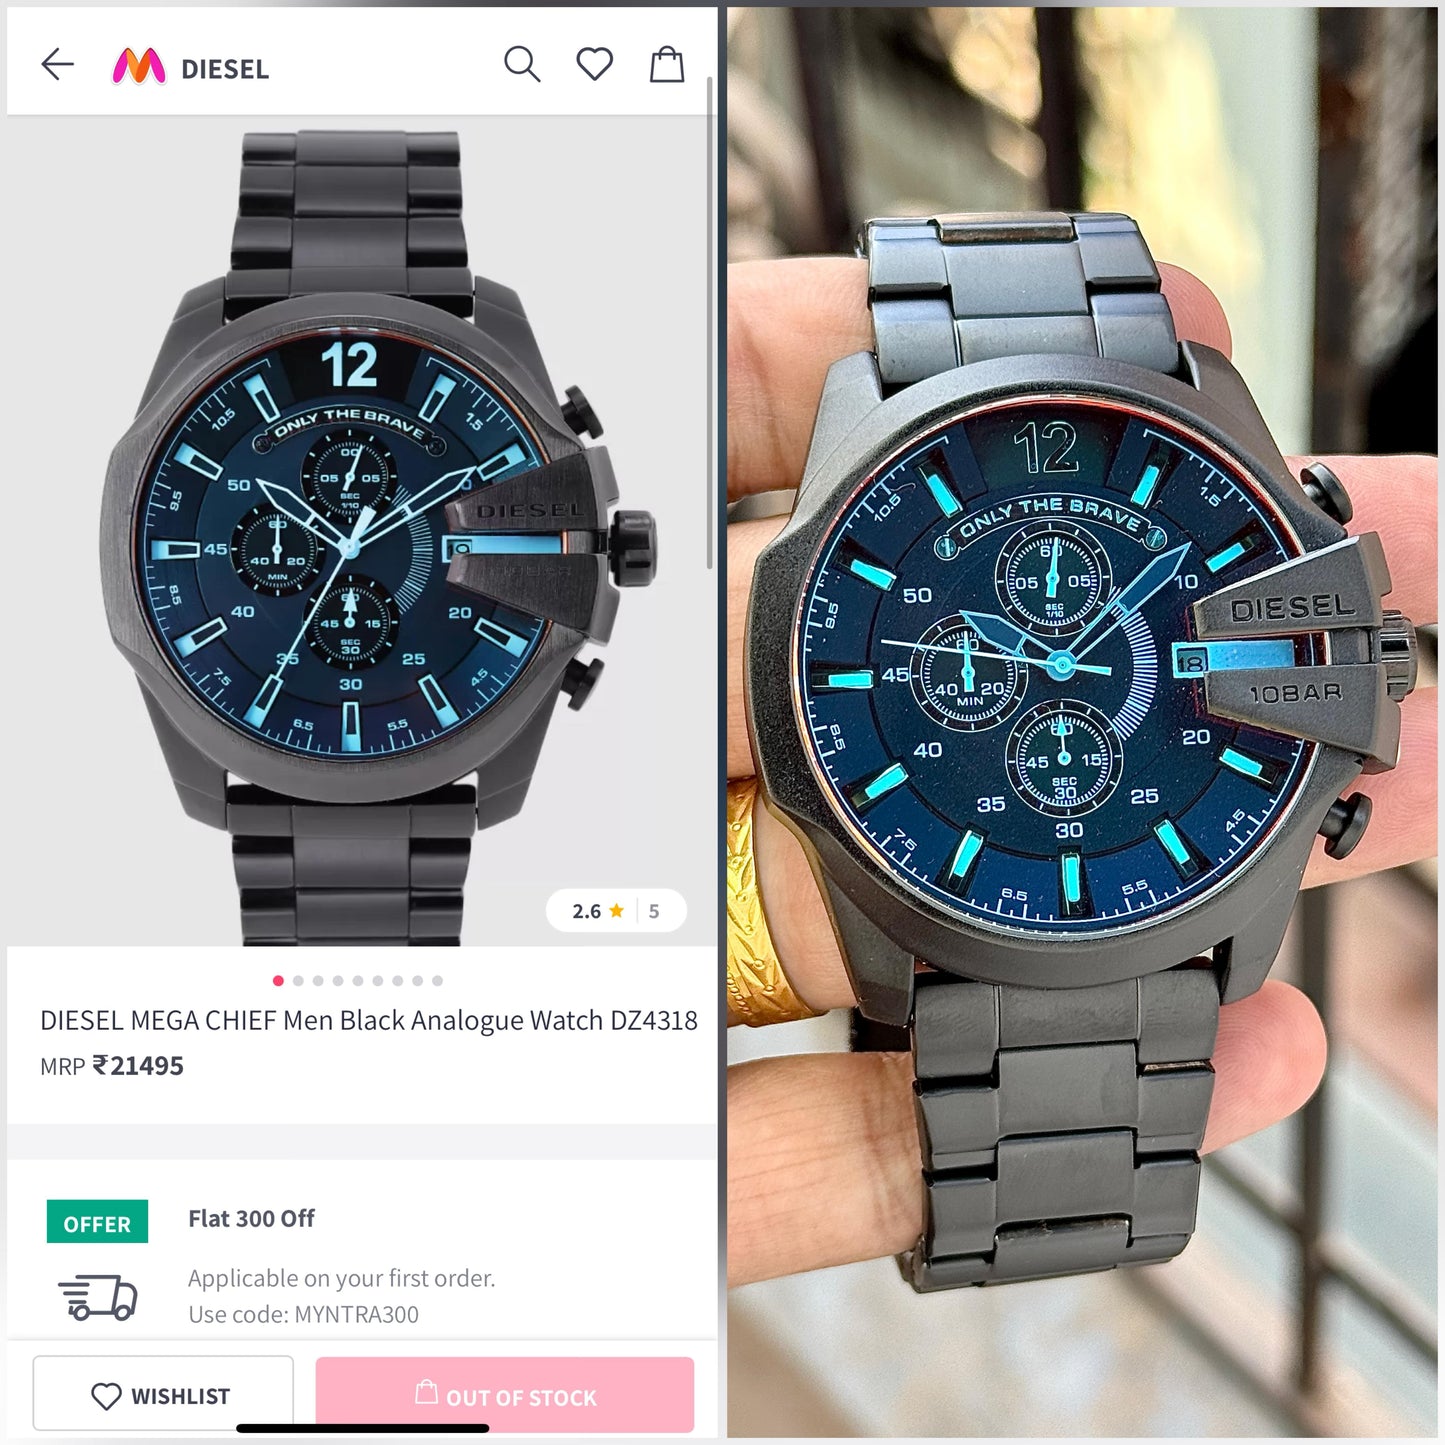This screenshot has height=1445, width=1445.
Task: Click the MYNTRA300 code text
Action: click(x=357, y=1315)
